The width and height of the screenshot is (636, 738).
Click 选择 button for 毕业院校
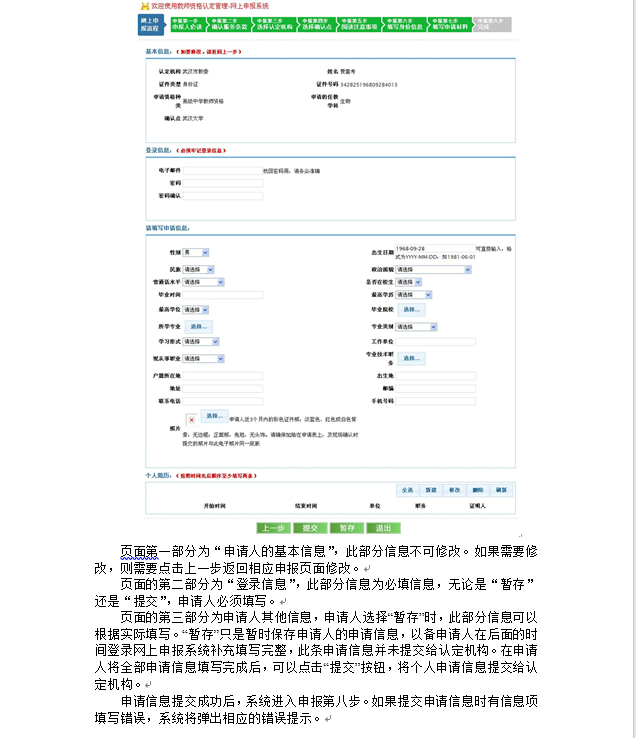coord(411,310)
